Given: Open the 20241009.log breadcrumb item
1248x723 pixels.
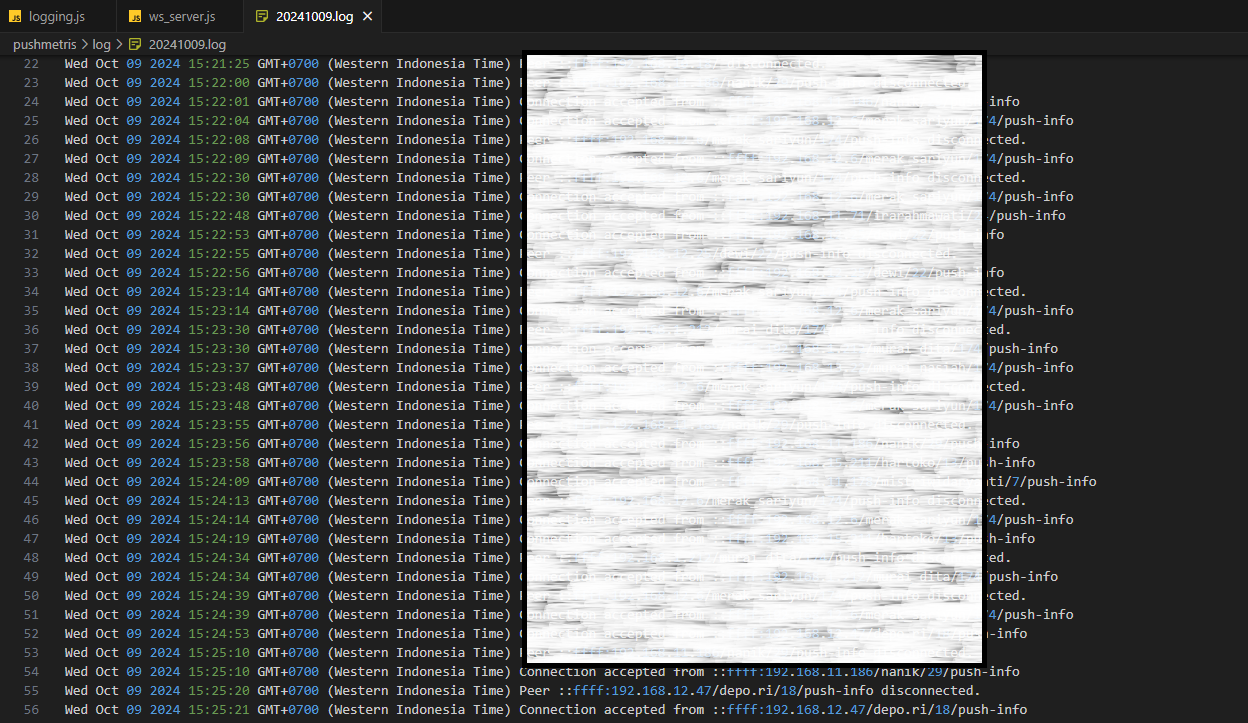Looking at the screenshot, I should (x=187, y=45).
